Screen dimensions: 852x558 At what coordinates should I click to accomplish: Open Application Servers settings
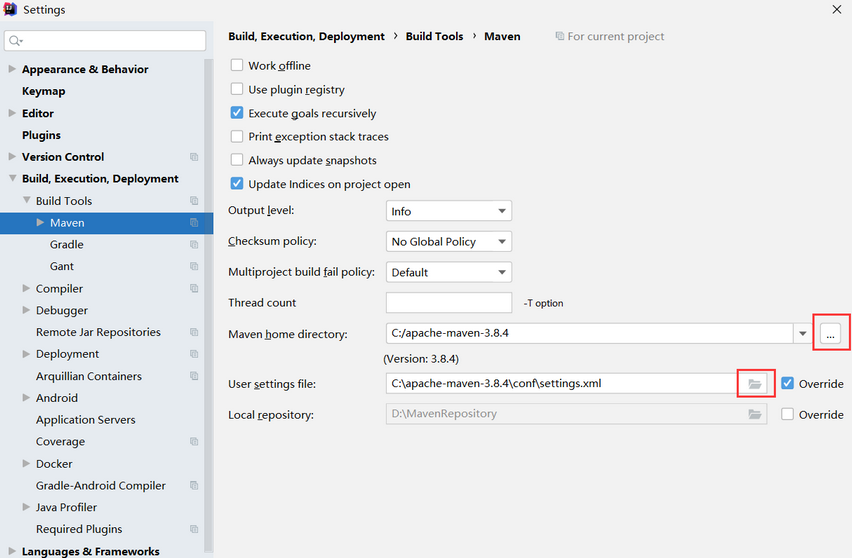[x=86, y=420]
